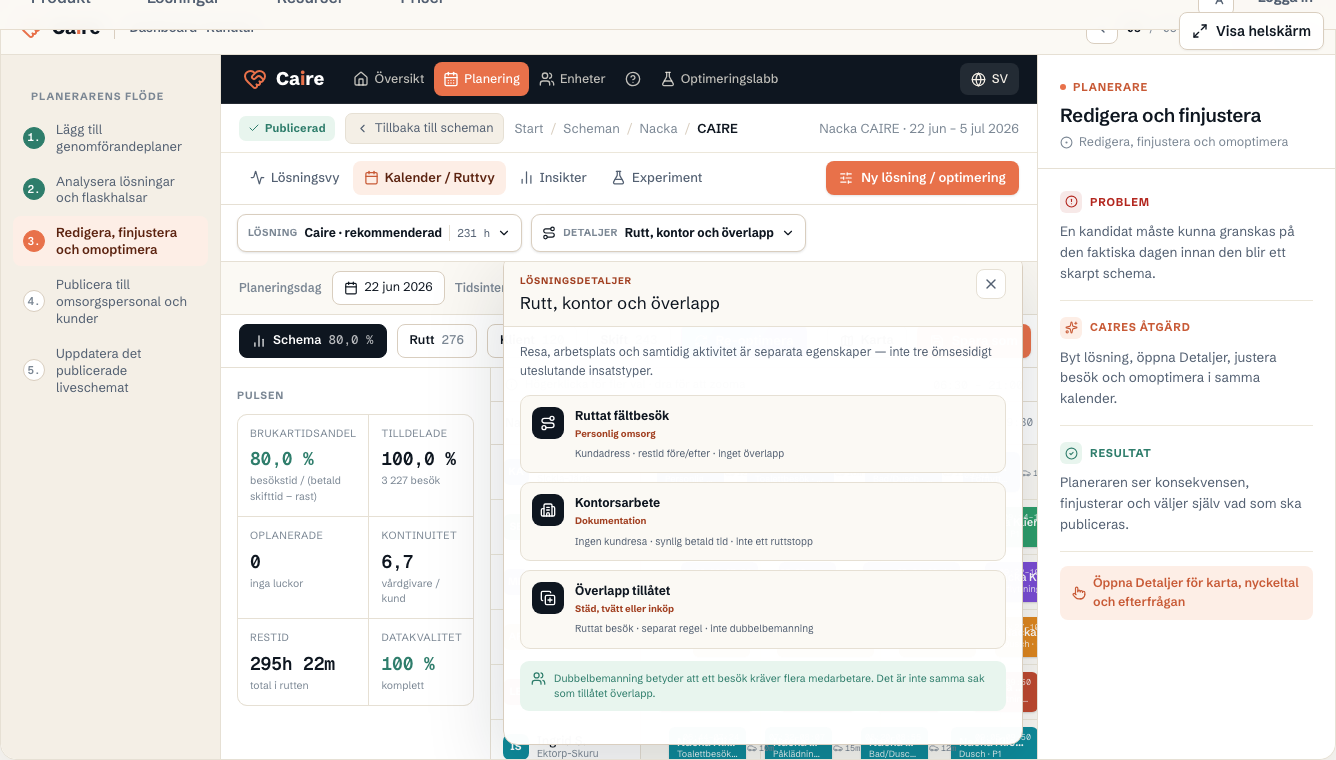Click the Redigera och finjustera heading

[1160, 115]
